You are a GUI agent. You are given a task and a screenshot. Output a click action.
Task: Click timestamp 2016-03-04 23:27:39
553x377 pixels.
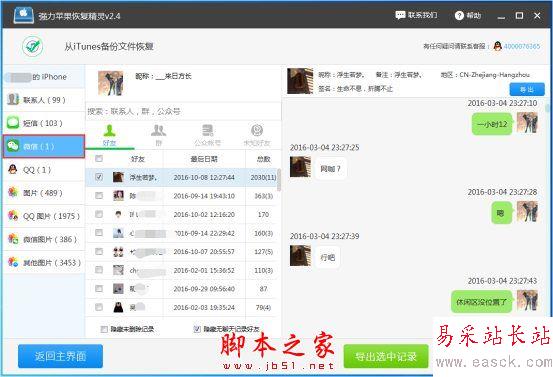[x=324, y=236]
